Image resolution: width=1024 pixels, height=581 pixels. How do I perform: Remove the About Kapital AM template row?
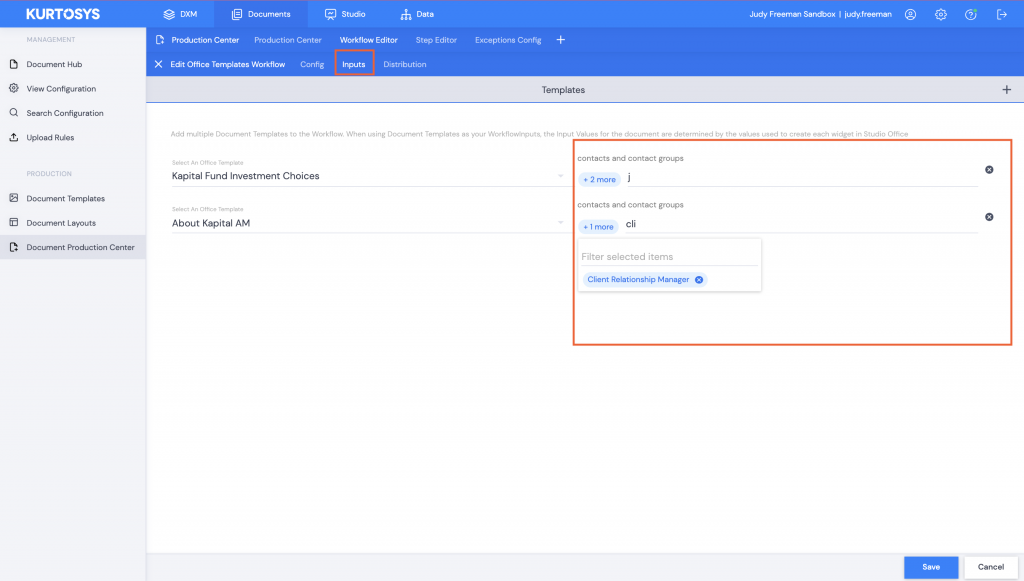(989, 217)
